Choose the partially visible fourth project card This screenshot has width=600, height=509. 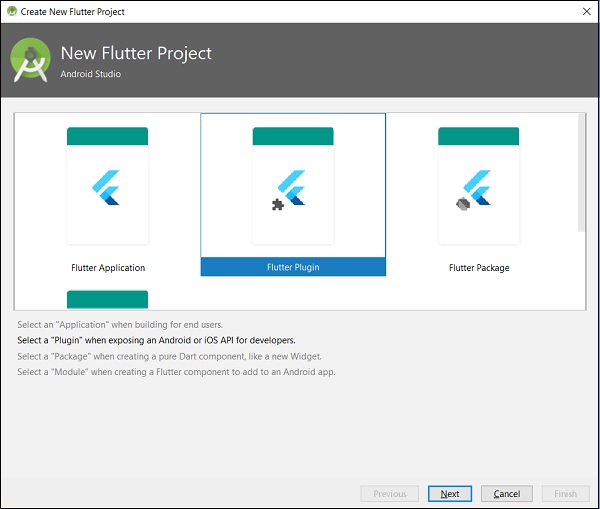108,299
